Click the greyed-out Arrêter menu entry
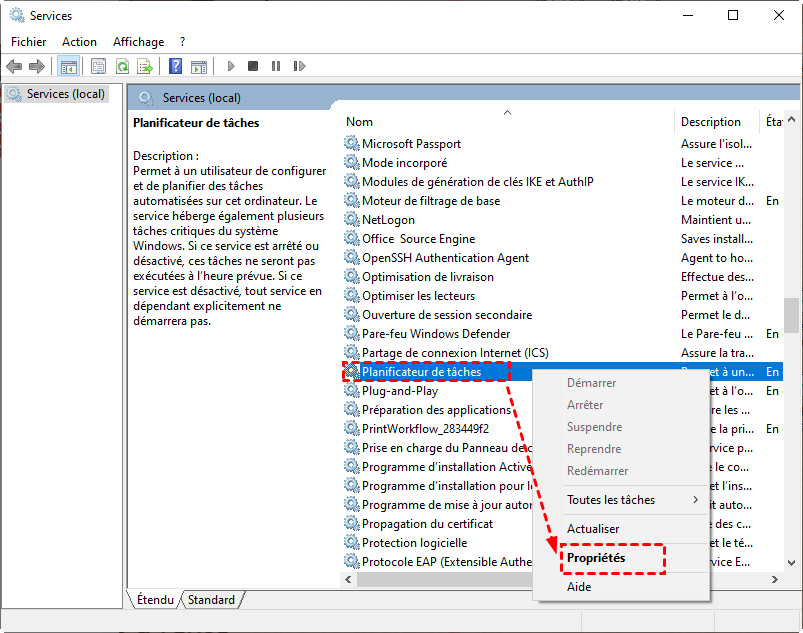The height and width of the screenshot is (633, 803). 585,405
